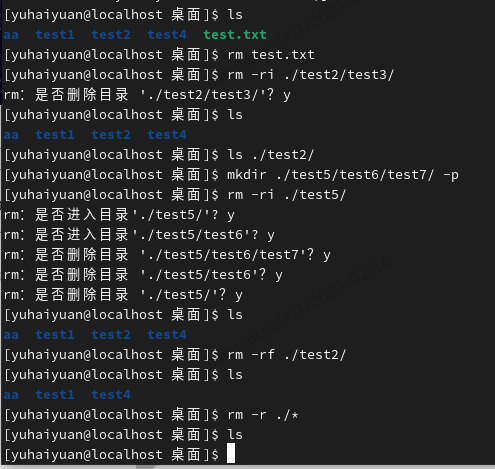
Task: Click the 'ls ./test2/' command text
Action: [x=271, y=155]
